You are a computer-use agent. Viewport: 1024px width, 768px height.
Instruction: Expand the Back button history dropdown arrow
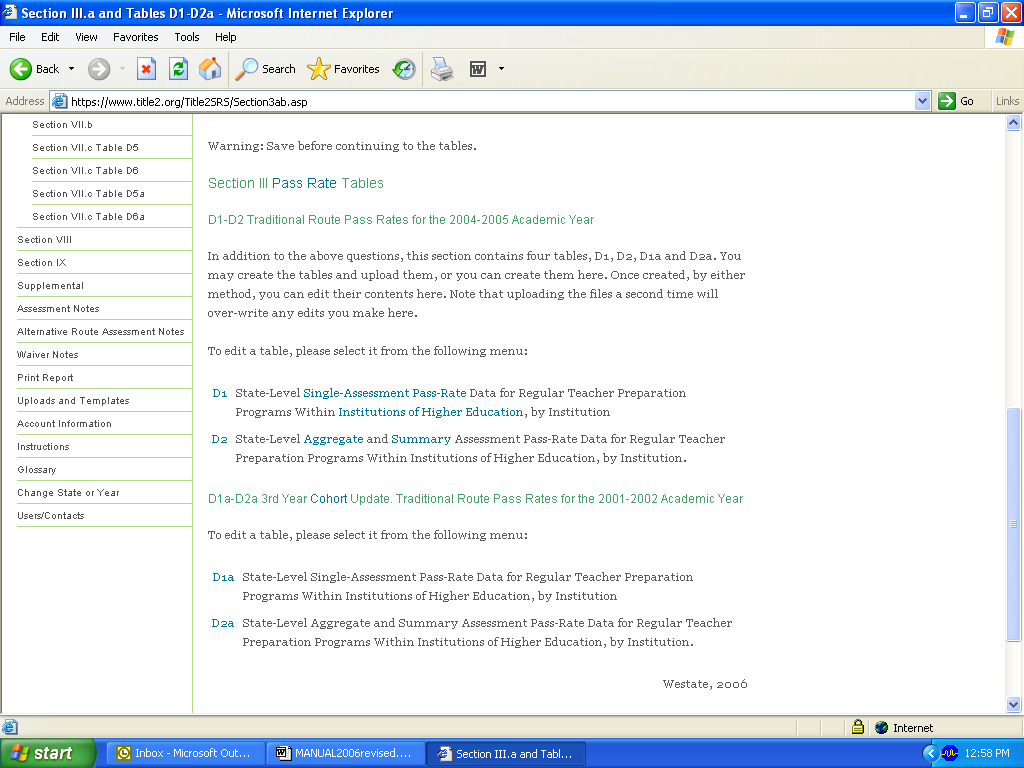click(x=71, y=69)
